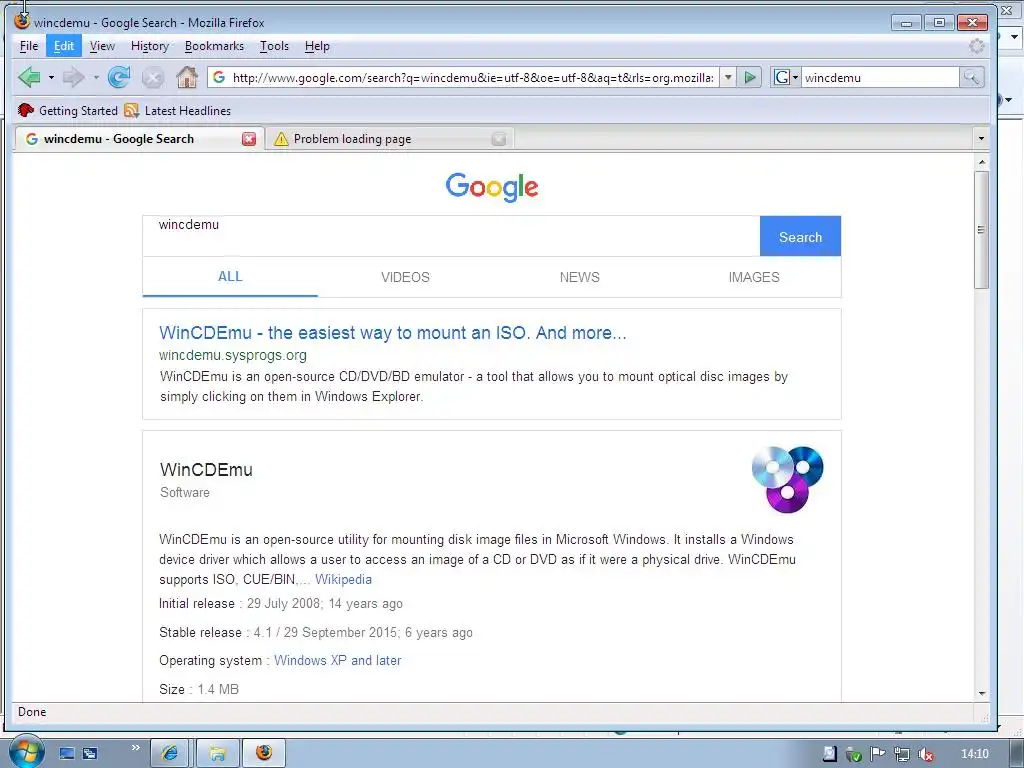
Task: Open the View menu
Action: pyautogui.click(x=102, y=46)
